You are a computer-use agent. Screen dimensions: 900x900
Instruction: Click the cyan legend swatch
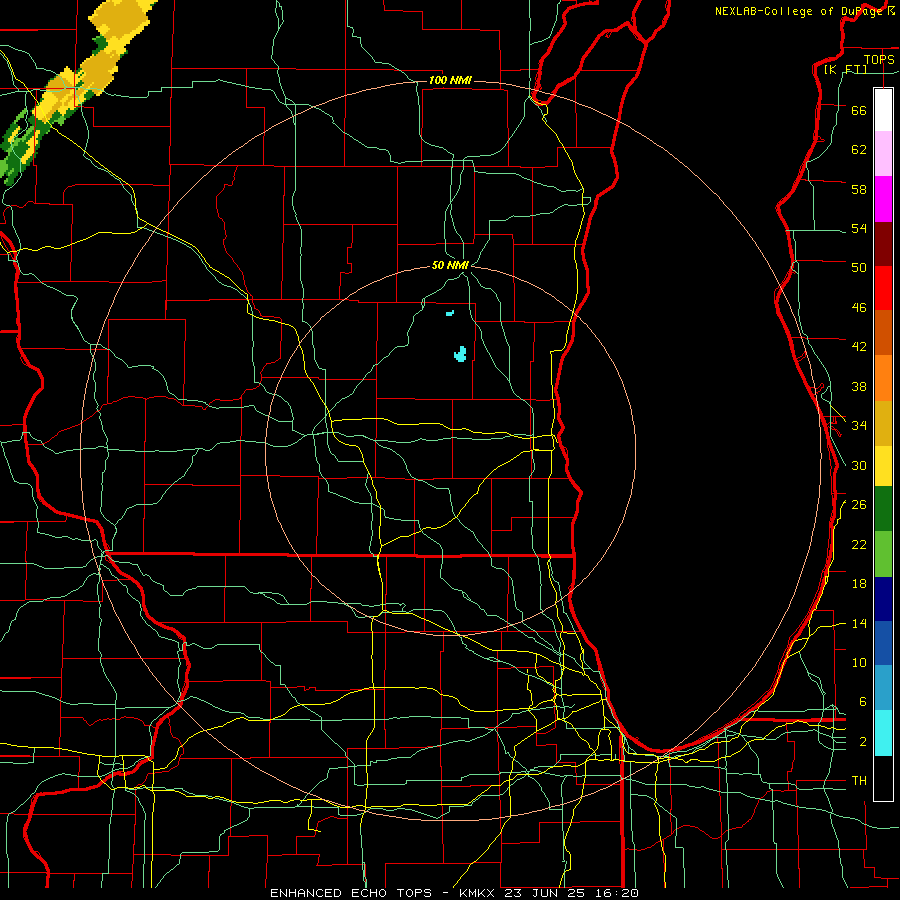(x=883, y=732)
